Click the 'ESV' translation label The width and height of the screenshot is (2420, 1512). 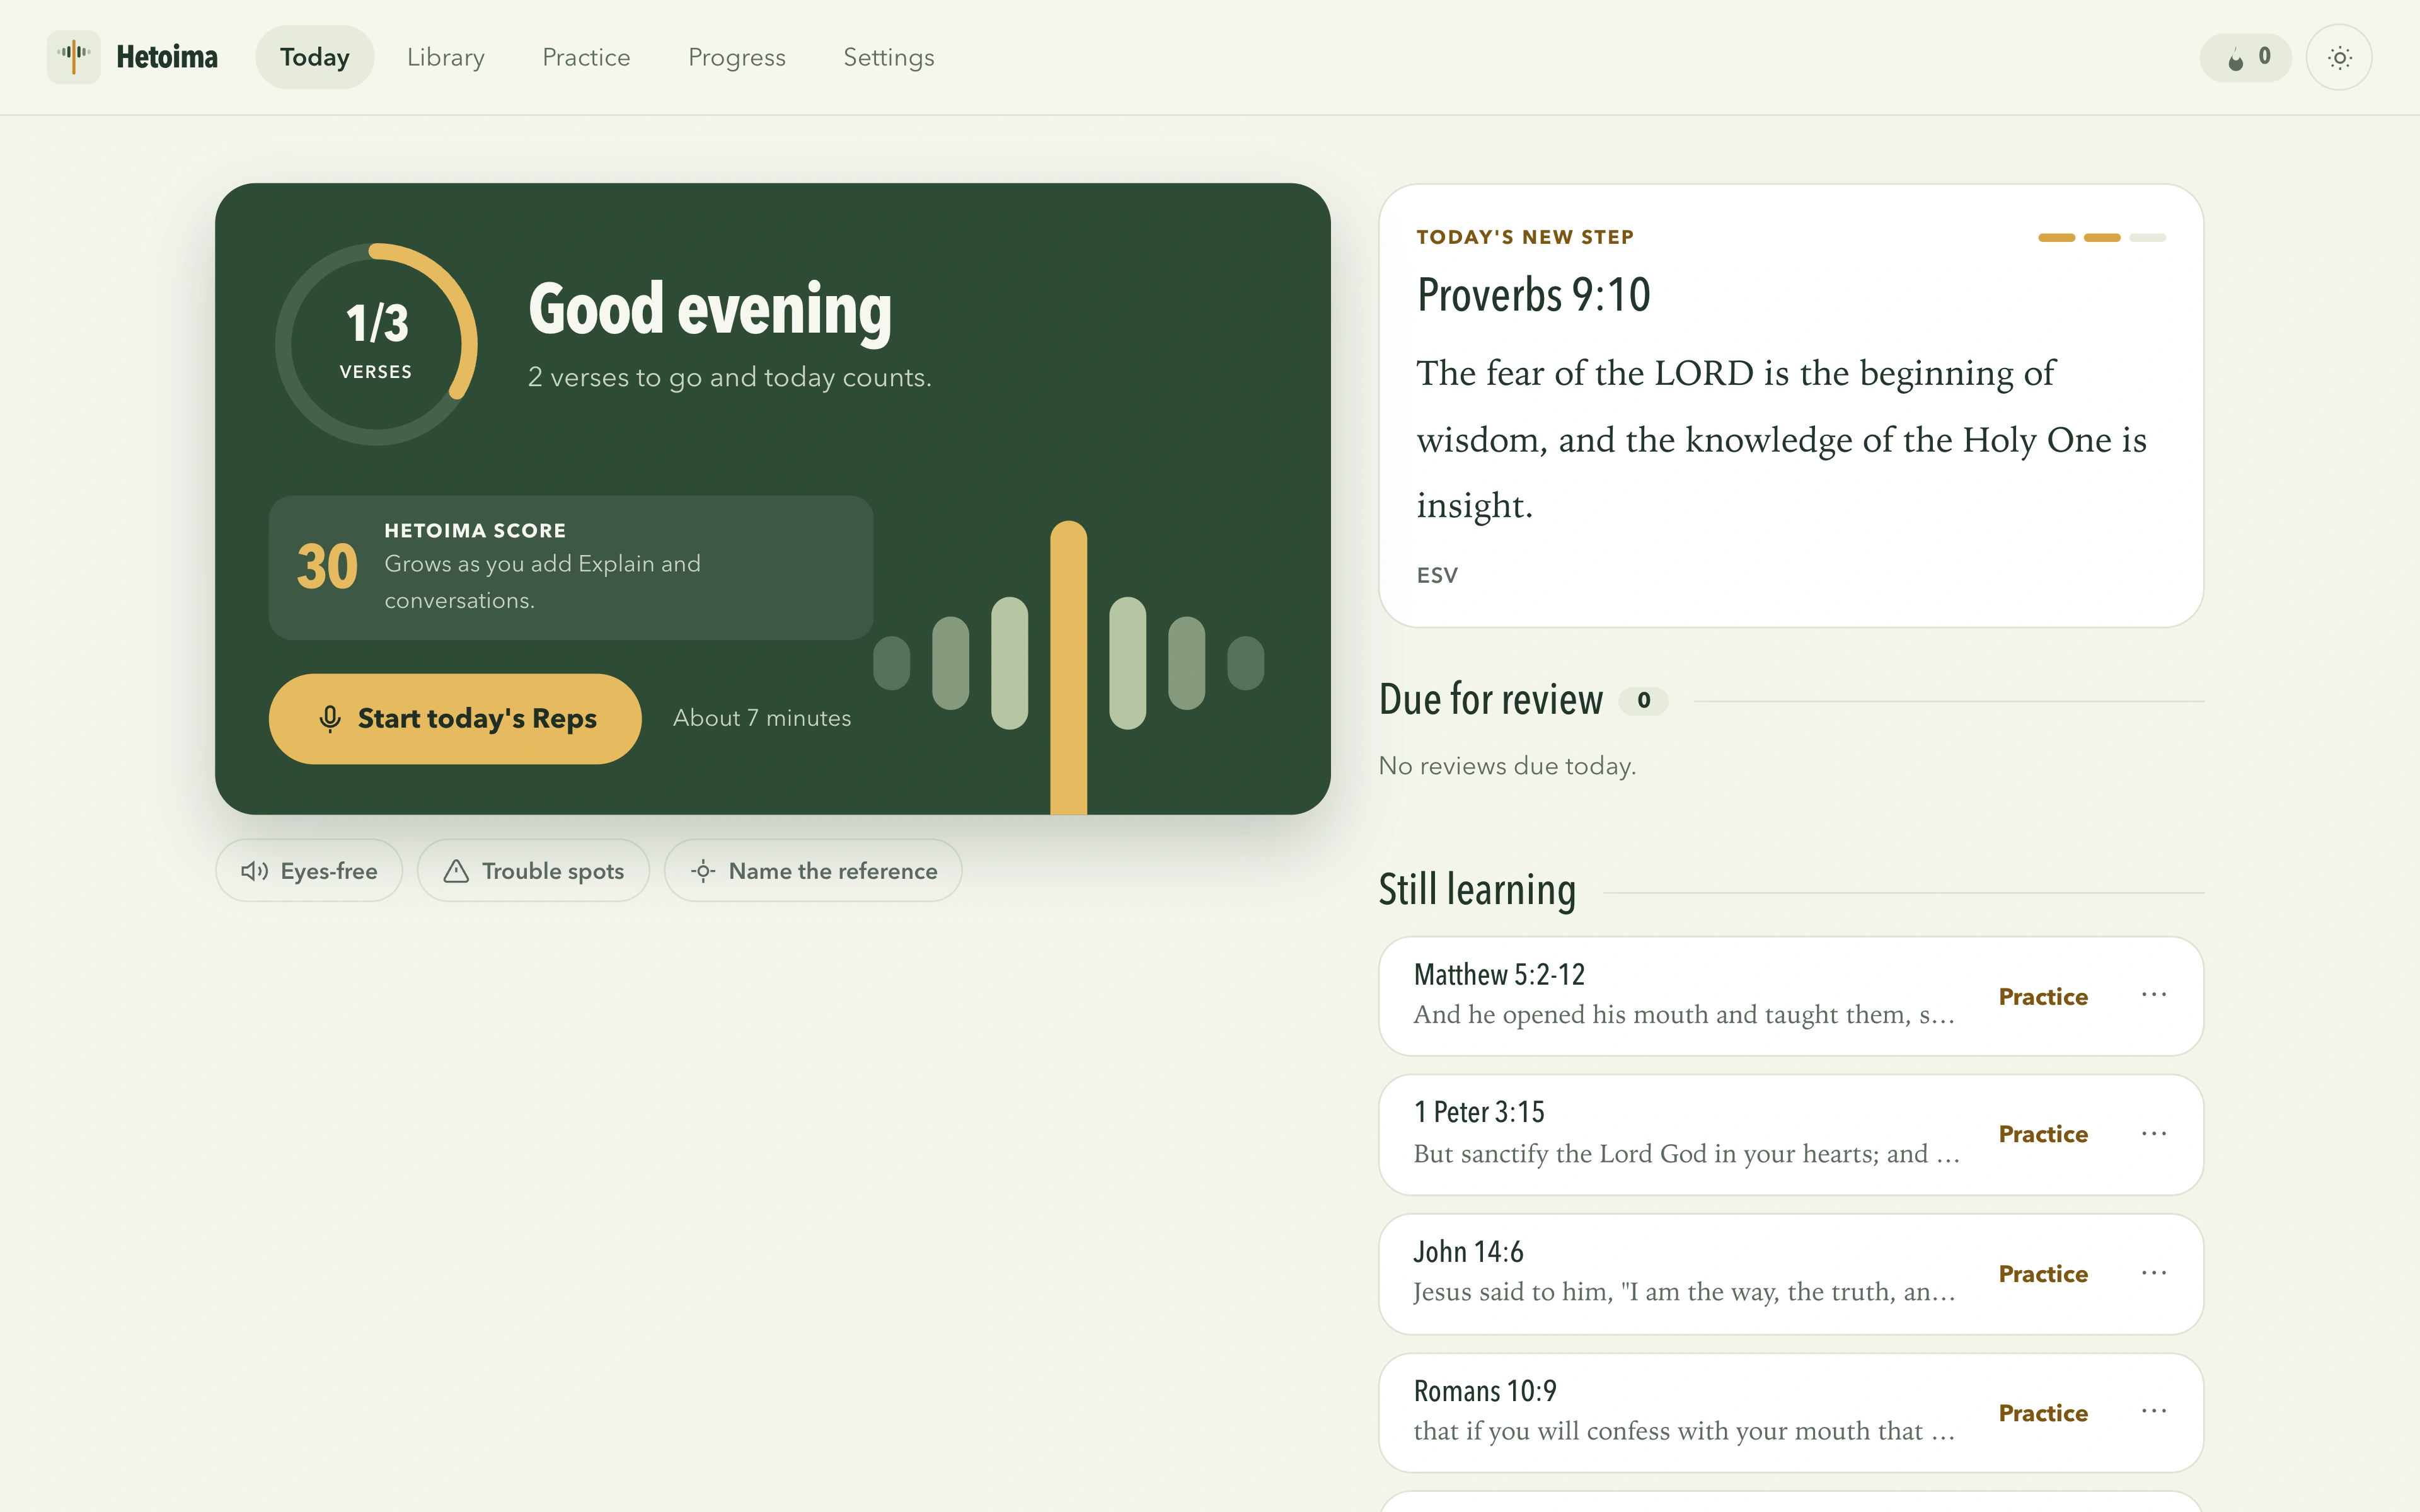click(x=1437, y=575)
